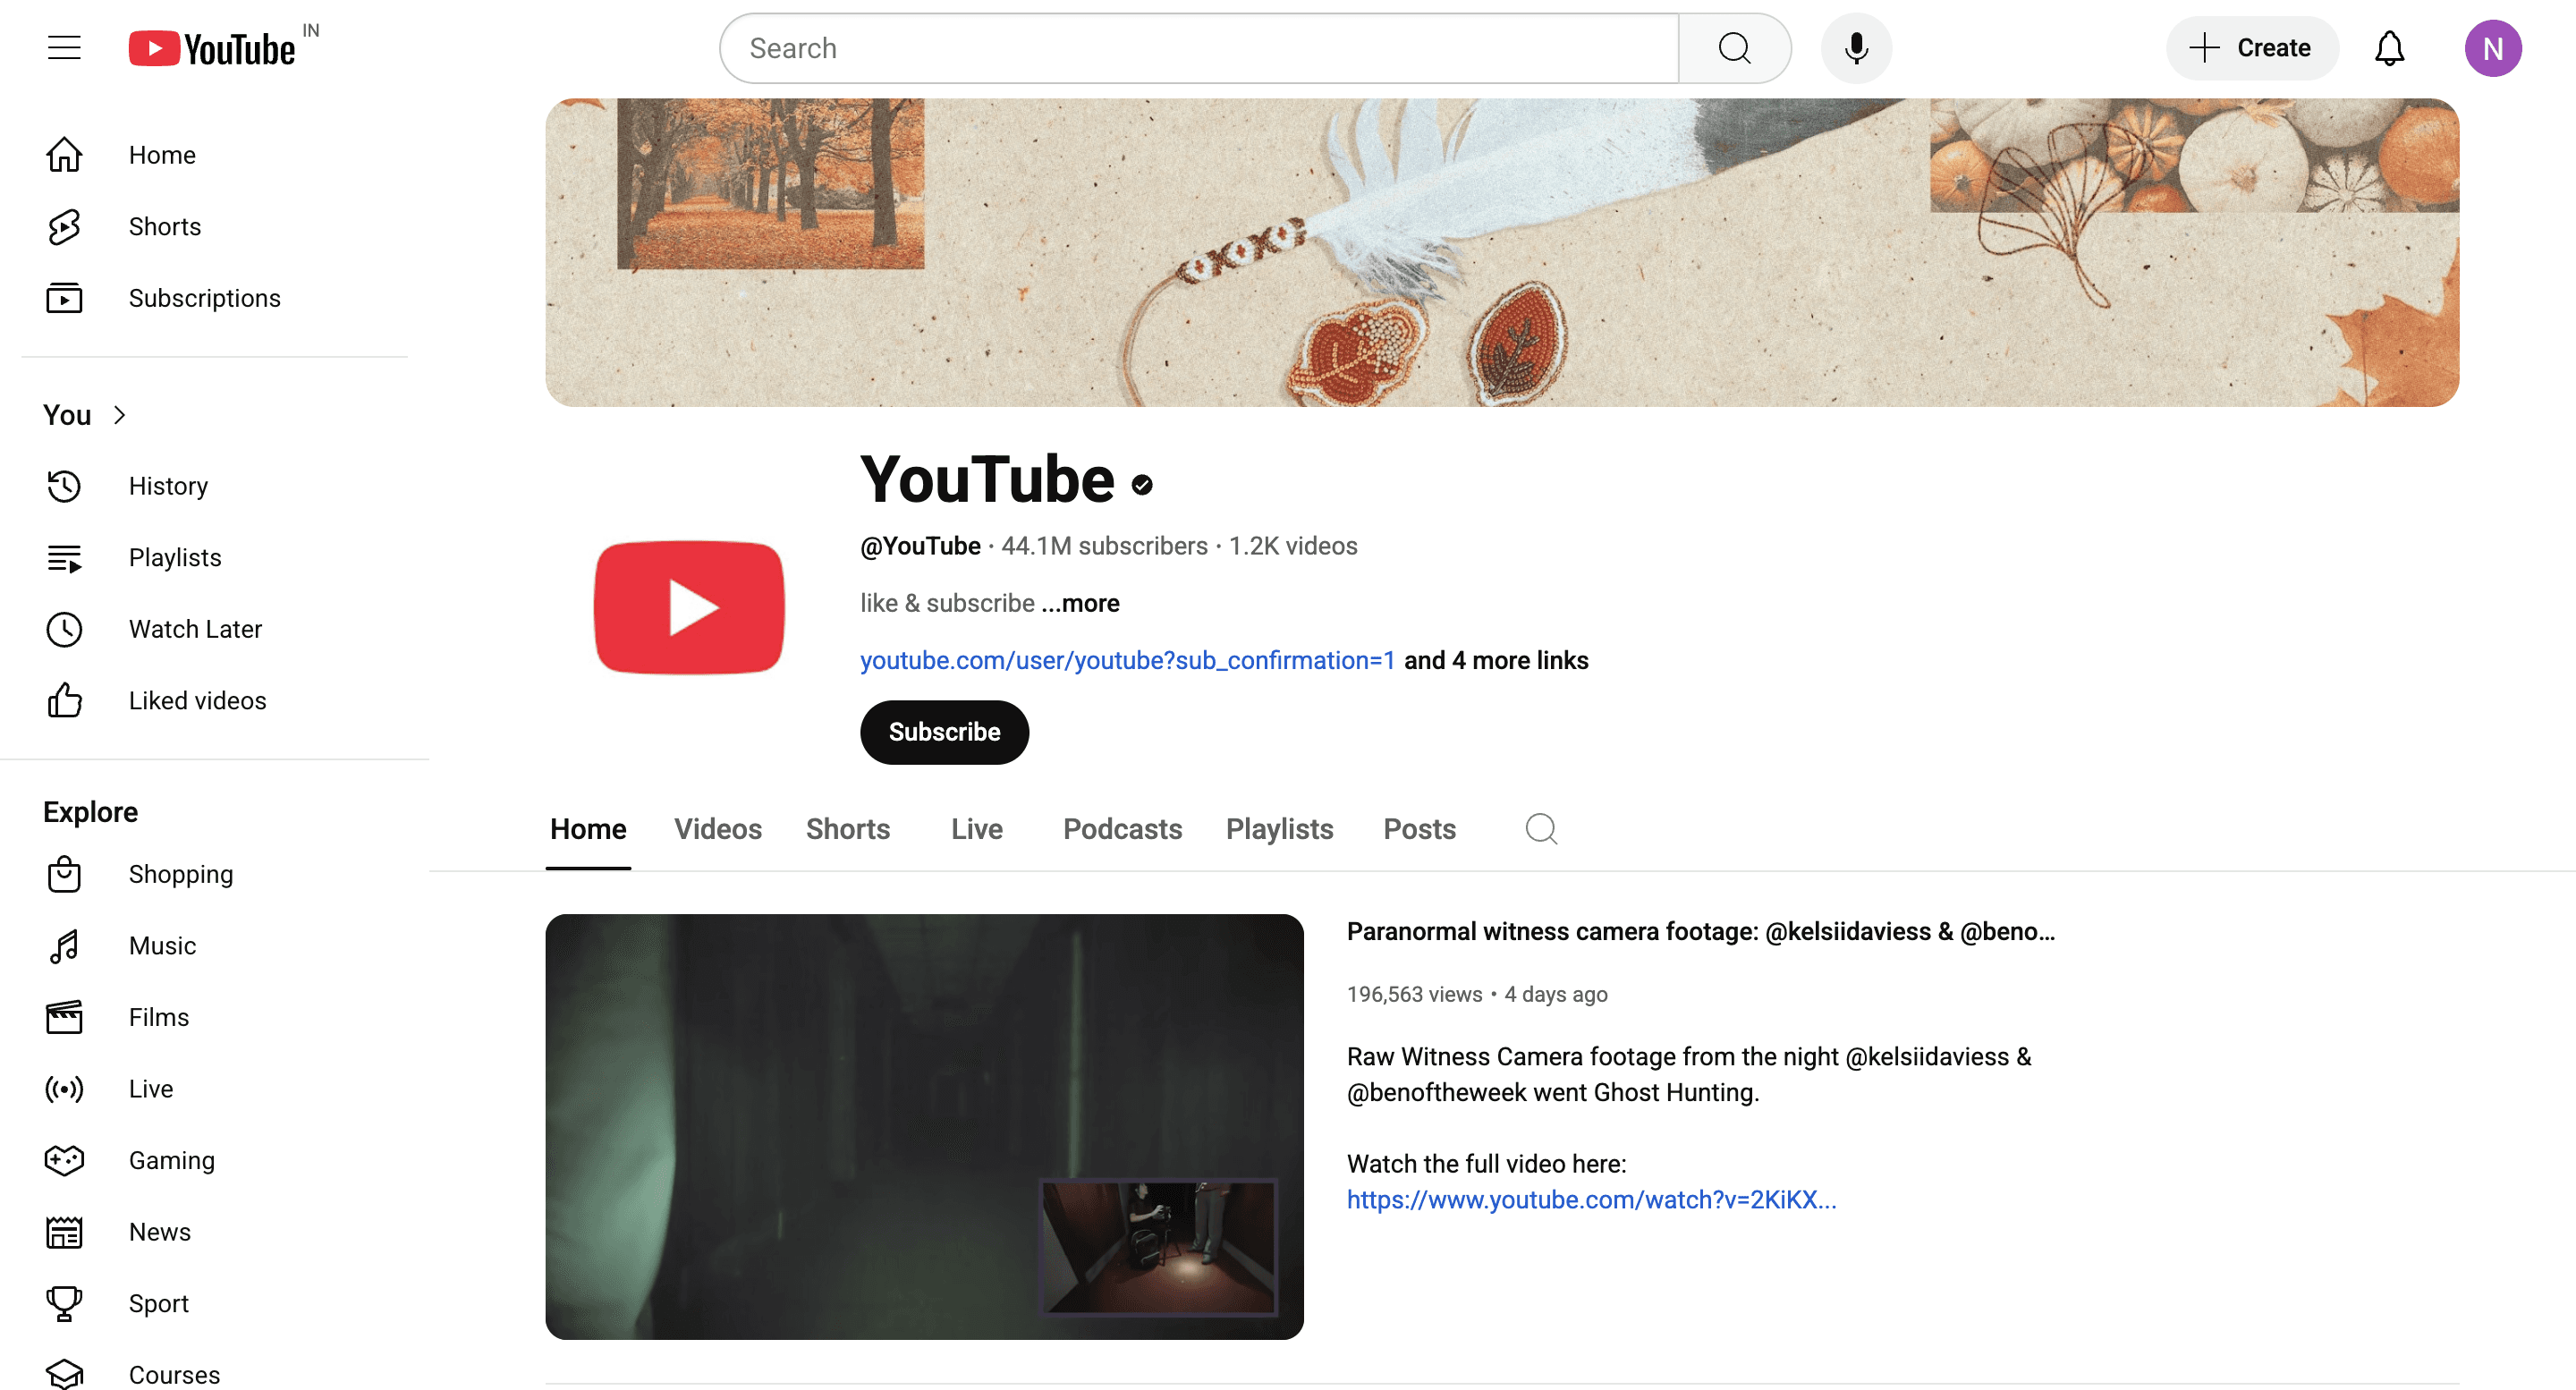
Task: Click the purple N account avatar
Action: click(2491, 48)
